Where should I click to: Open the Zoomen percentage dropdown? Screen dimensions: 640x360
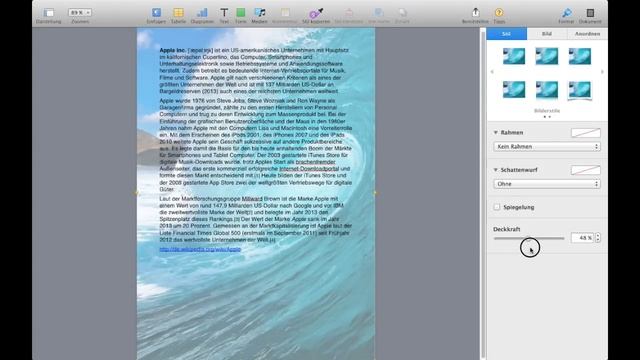click(x=80, y=13)
